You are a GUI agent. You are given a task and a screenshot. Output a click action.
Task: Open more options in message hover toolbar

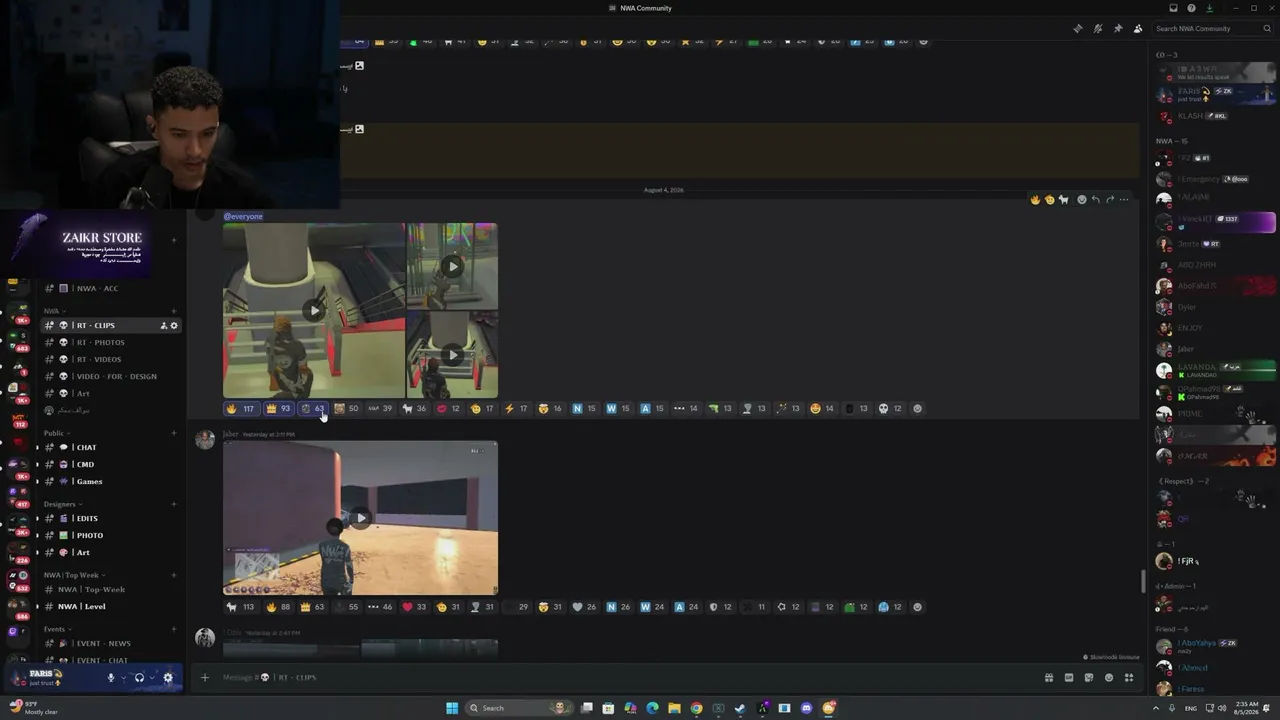[x=1124, y=200]
